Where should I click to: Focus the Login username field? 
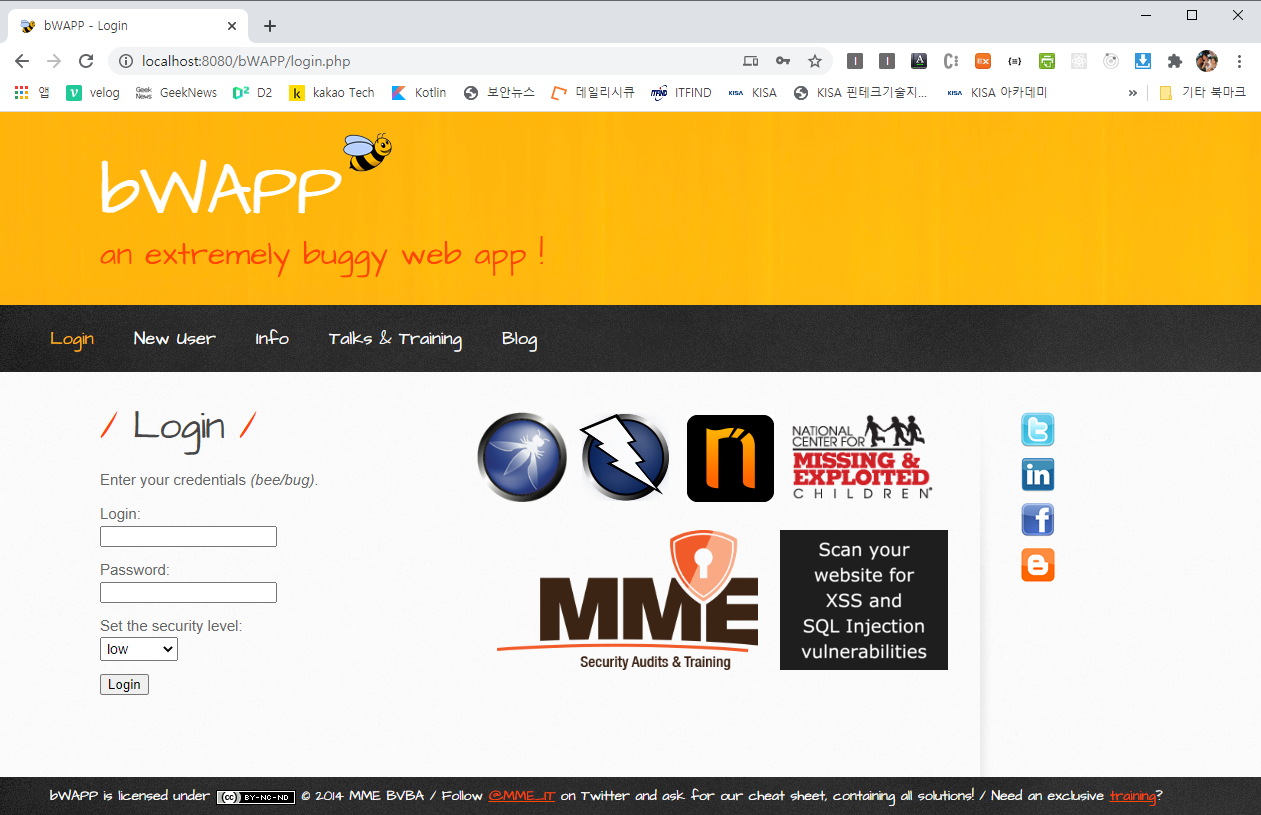188,537
